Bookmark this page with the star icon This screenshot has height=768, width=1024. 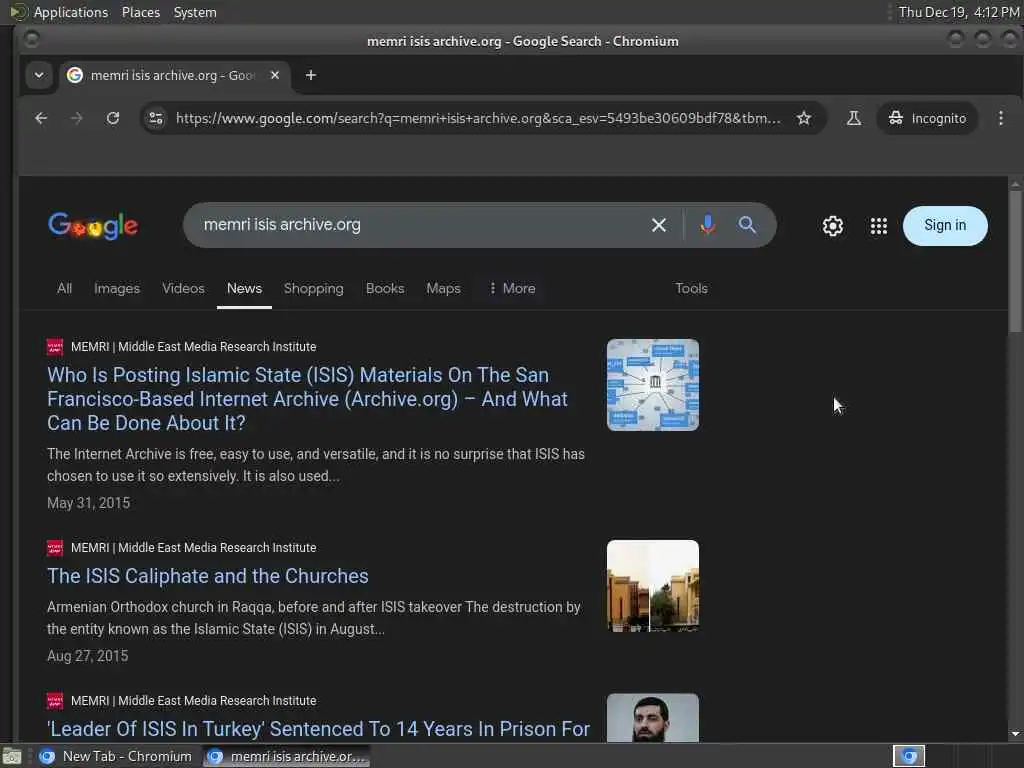tap(804, 118)
